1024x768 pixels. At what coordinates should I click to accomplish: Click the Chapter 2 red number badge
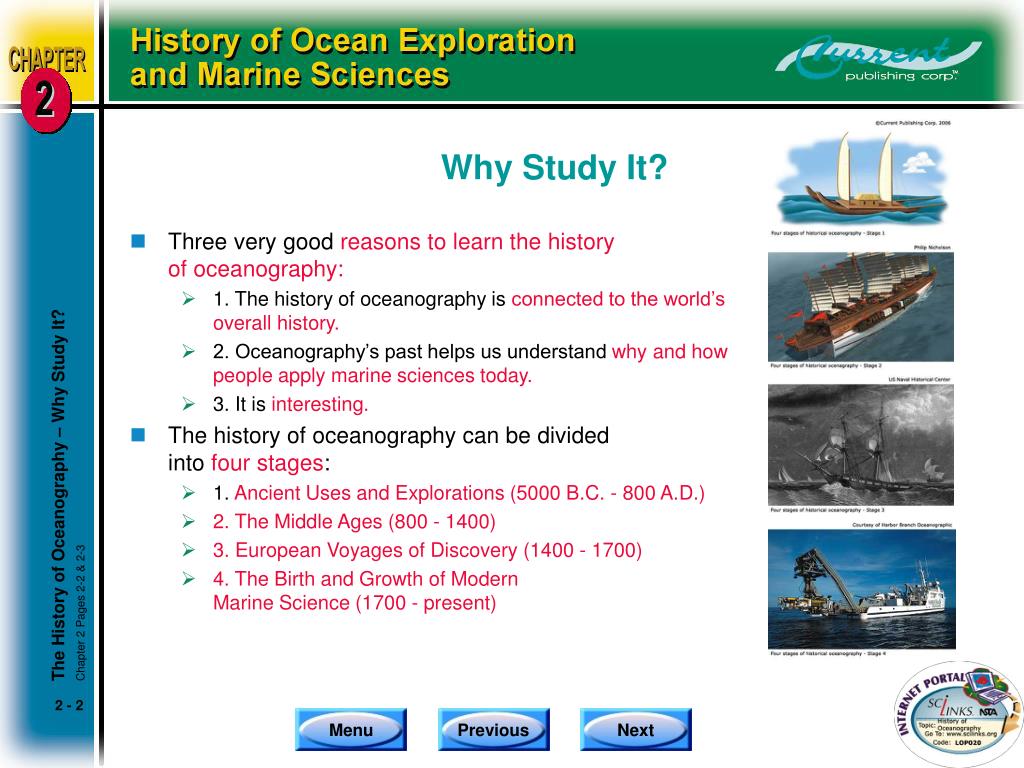[x=45, y=100]
